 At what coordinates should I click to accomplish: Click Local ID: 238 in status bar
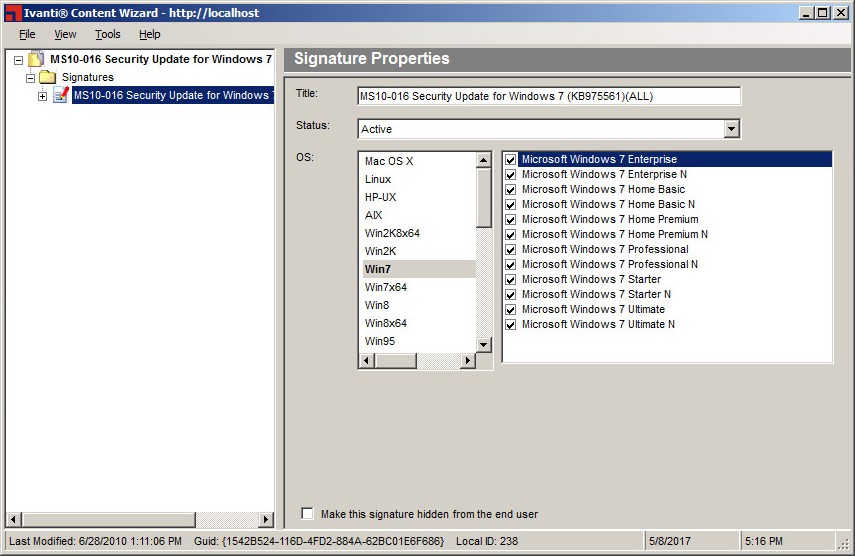point(487,541)
